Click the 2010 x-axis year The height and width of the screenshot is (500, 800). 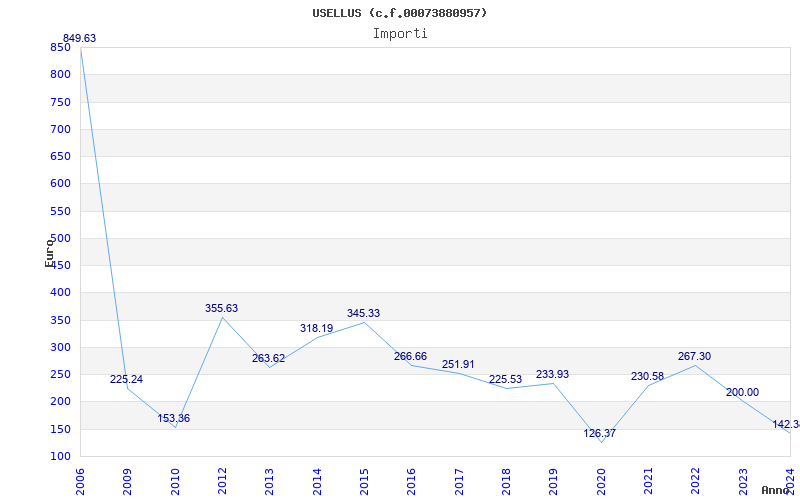point(175,482)
